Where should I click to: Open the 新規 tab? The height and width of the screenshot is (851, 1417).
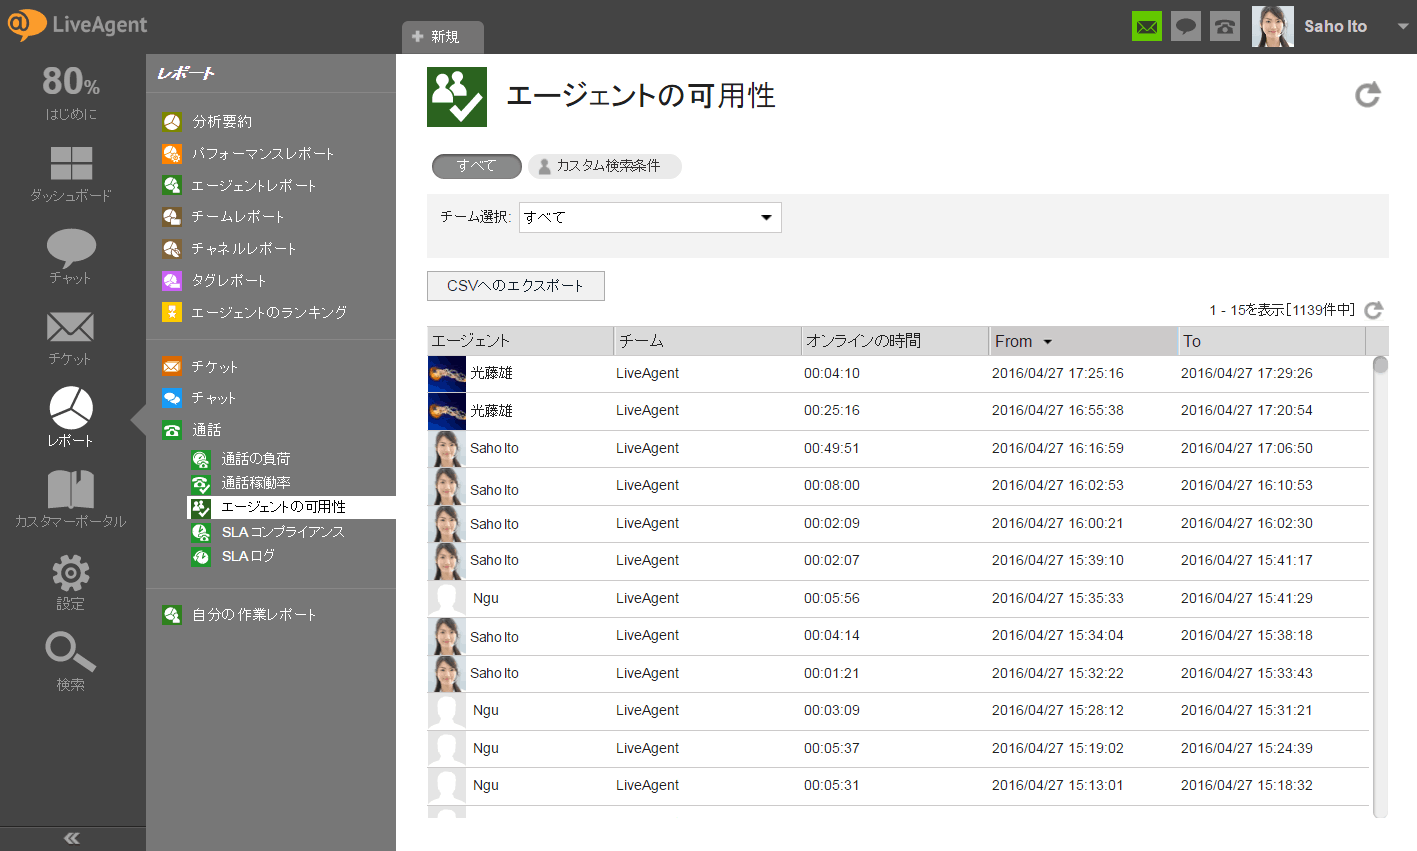tap(443, 37)
